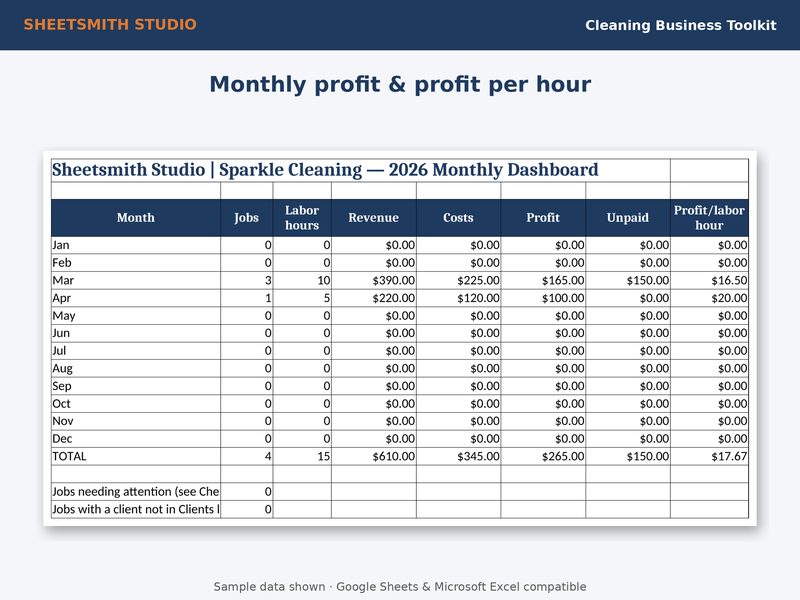Click the Feb month cell
This screenshot has width=800, height=600.
[136, 263]
